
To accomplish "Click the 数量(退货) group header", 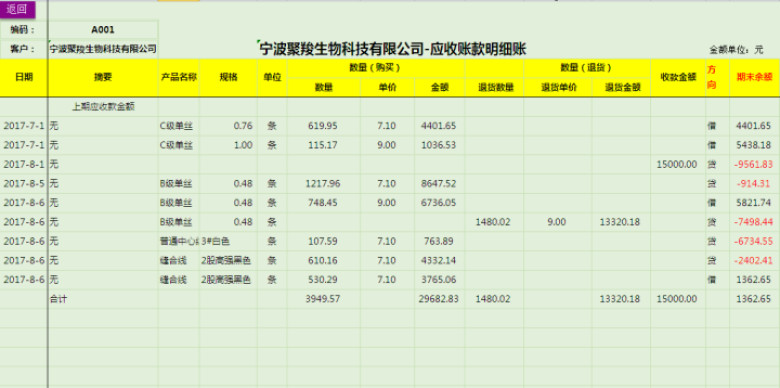I will coord(586,68).
